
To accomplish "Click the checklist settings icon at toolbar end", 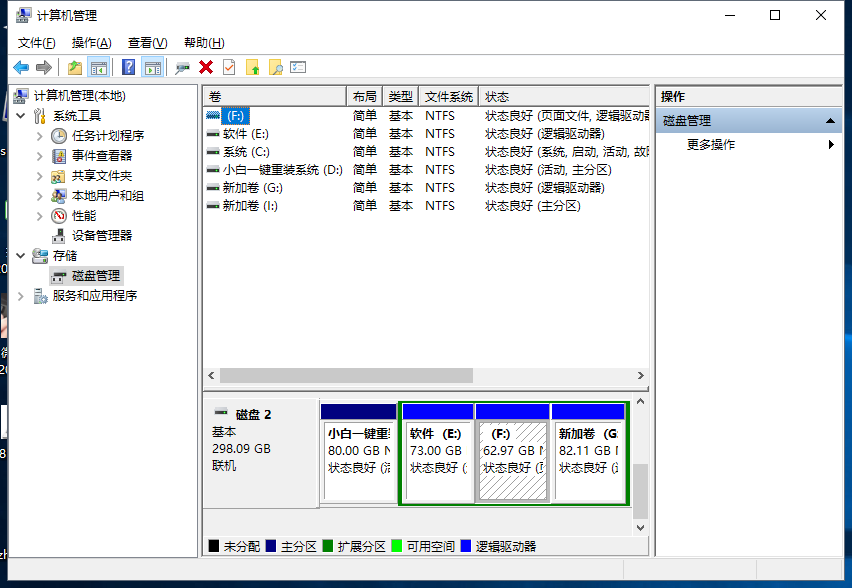I will (x=298, y=67).
